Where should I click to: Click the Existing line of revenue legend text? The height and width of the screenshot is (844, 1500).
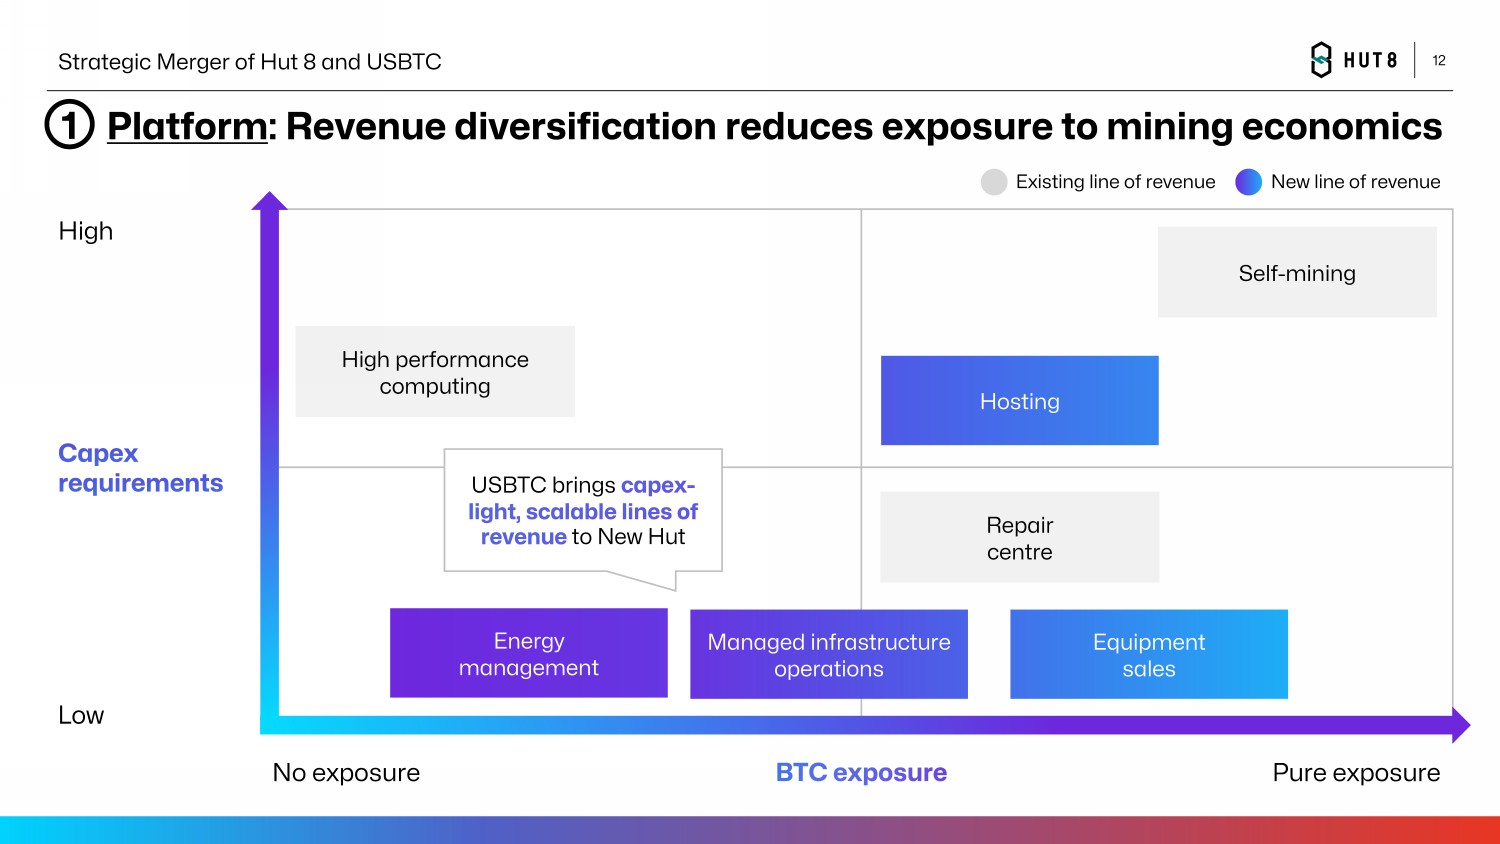click(1115, 182)
